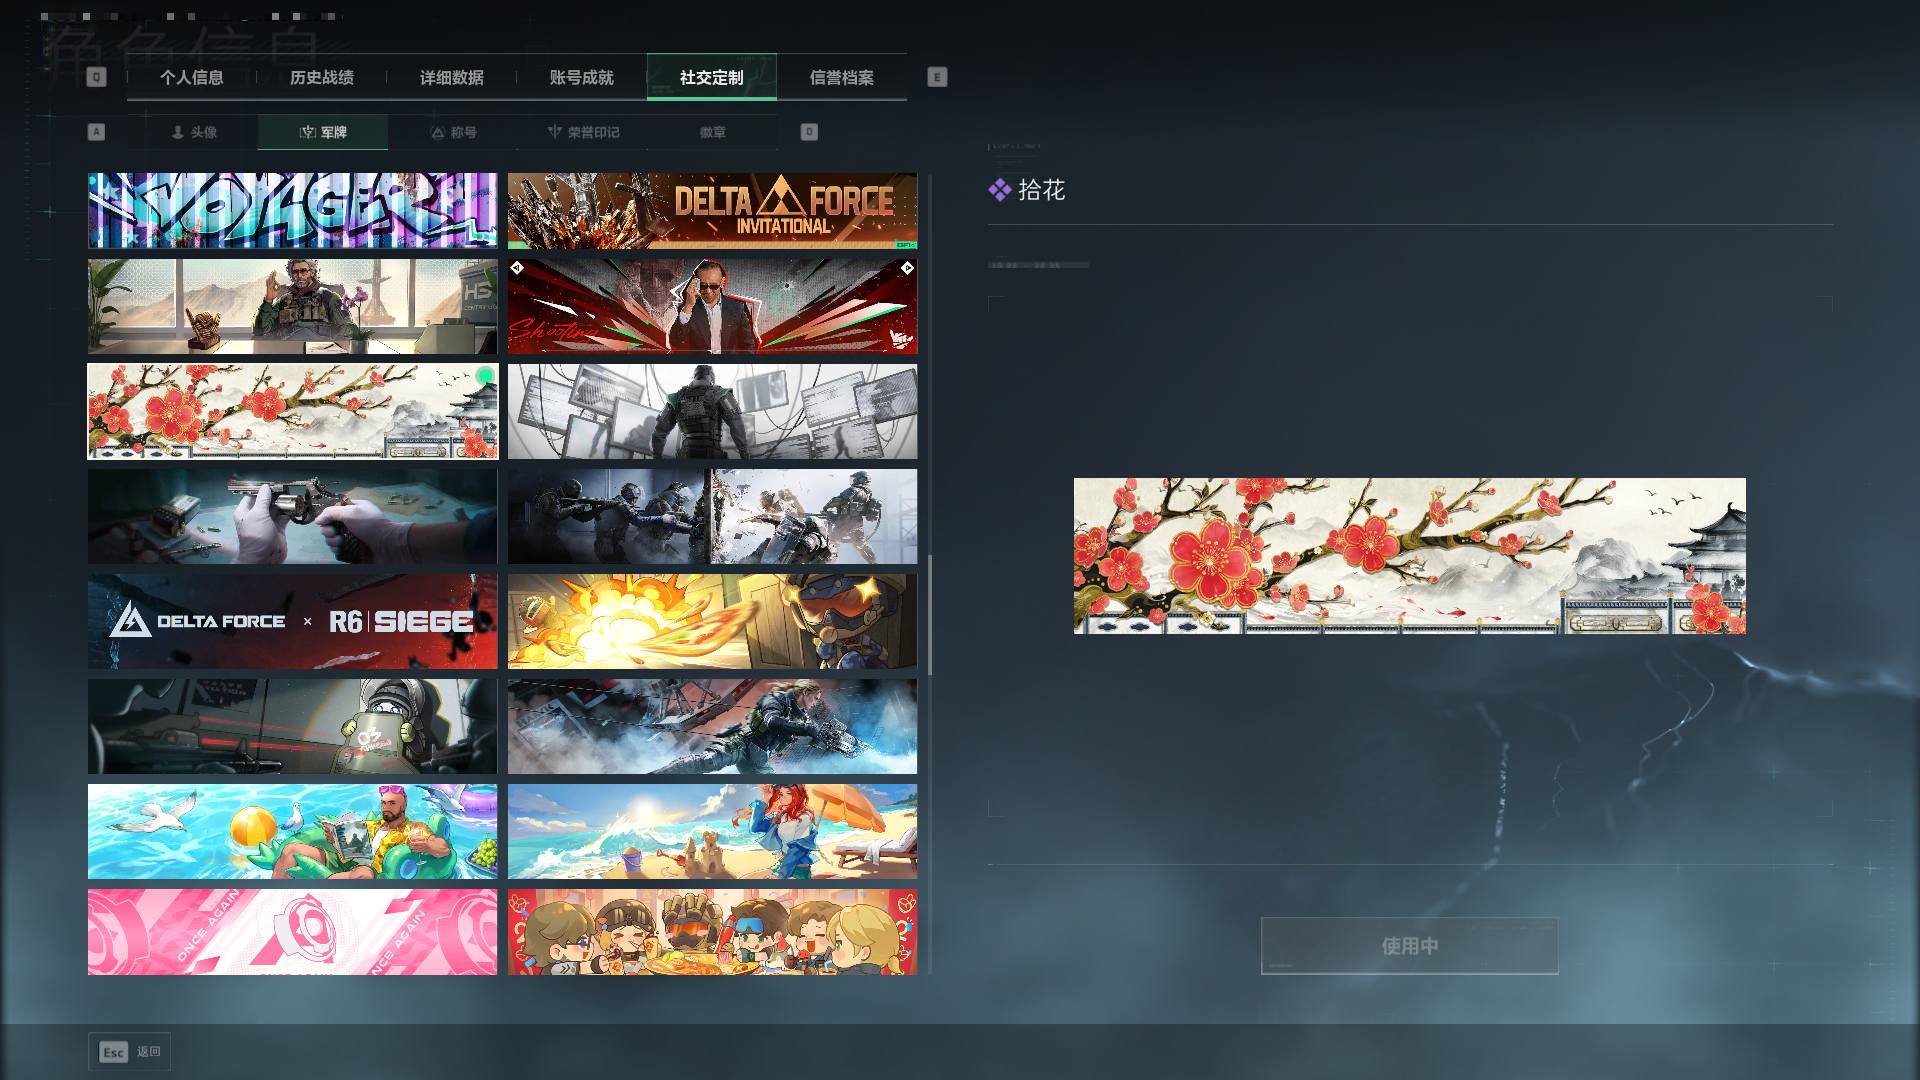Select the plum blossom banner in the list
The width and height of the screenshot is (1920, 1080).
292,411
